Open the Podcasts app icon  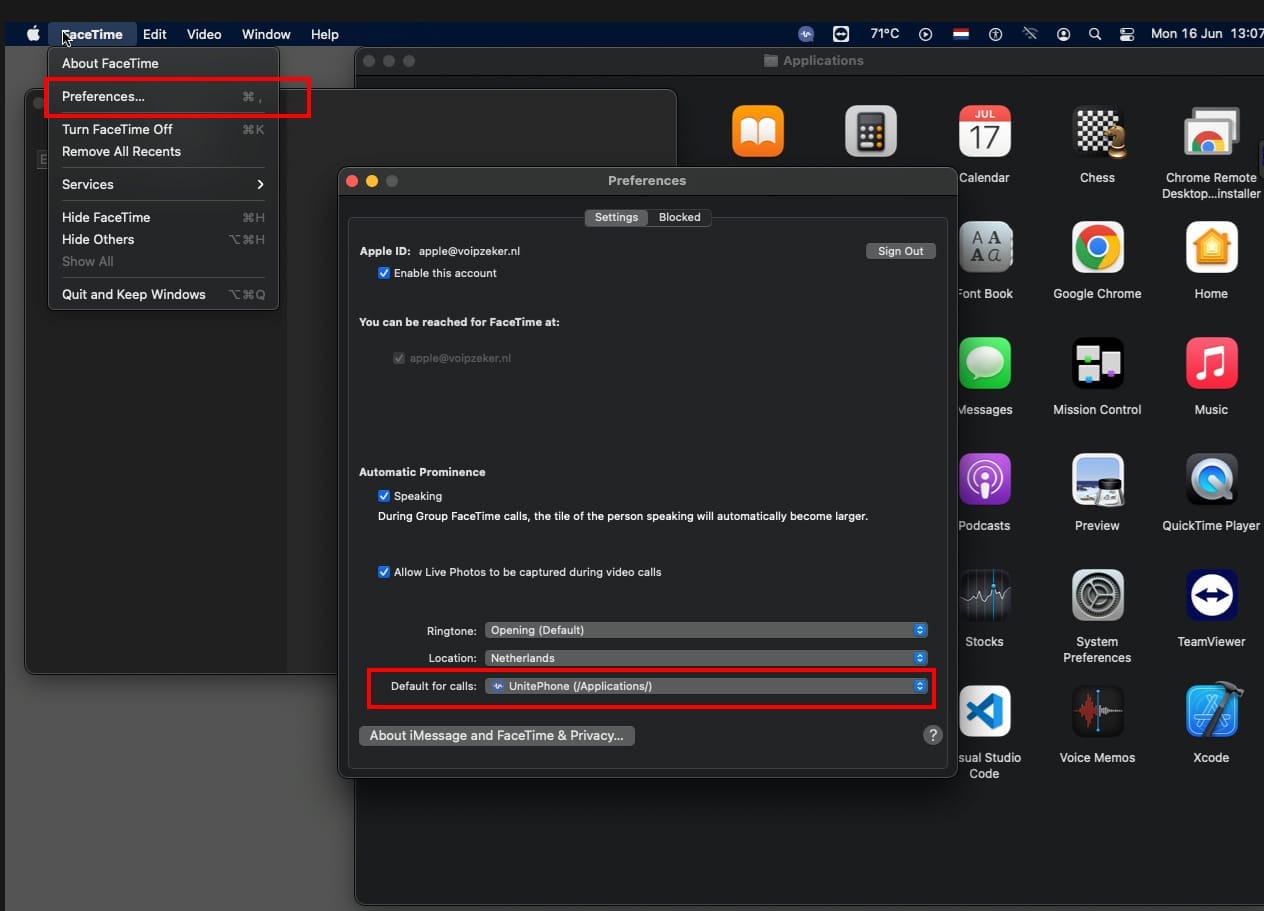pos(984,479)
